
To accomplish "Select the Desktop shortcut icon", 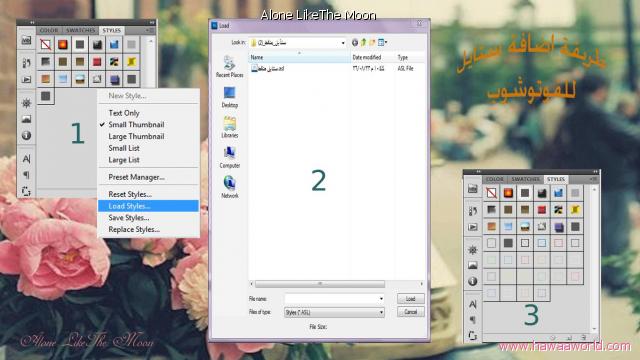I will pos(229,97).
